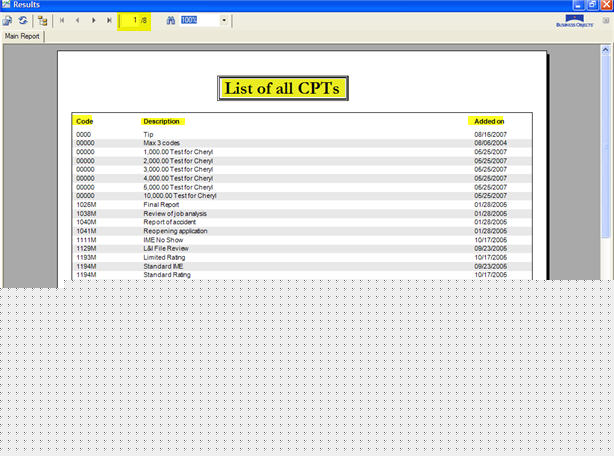
Task: Click the Limited Rating description
Action: click(x=164, y=258)
